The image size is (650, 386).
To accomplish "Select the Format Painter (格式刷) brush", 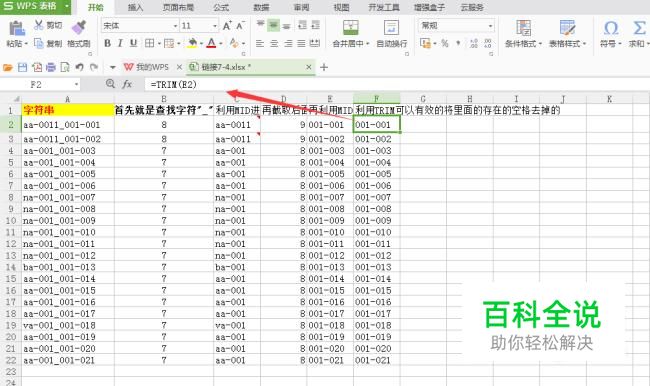I will click(x=78, y=27).
